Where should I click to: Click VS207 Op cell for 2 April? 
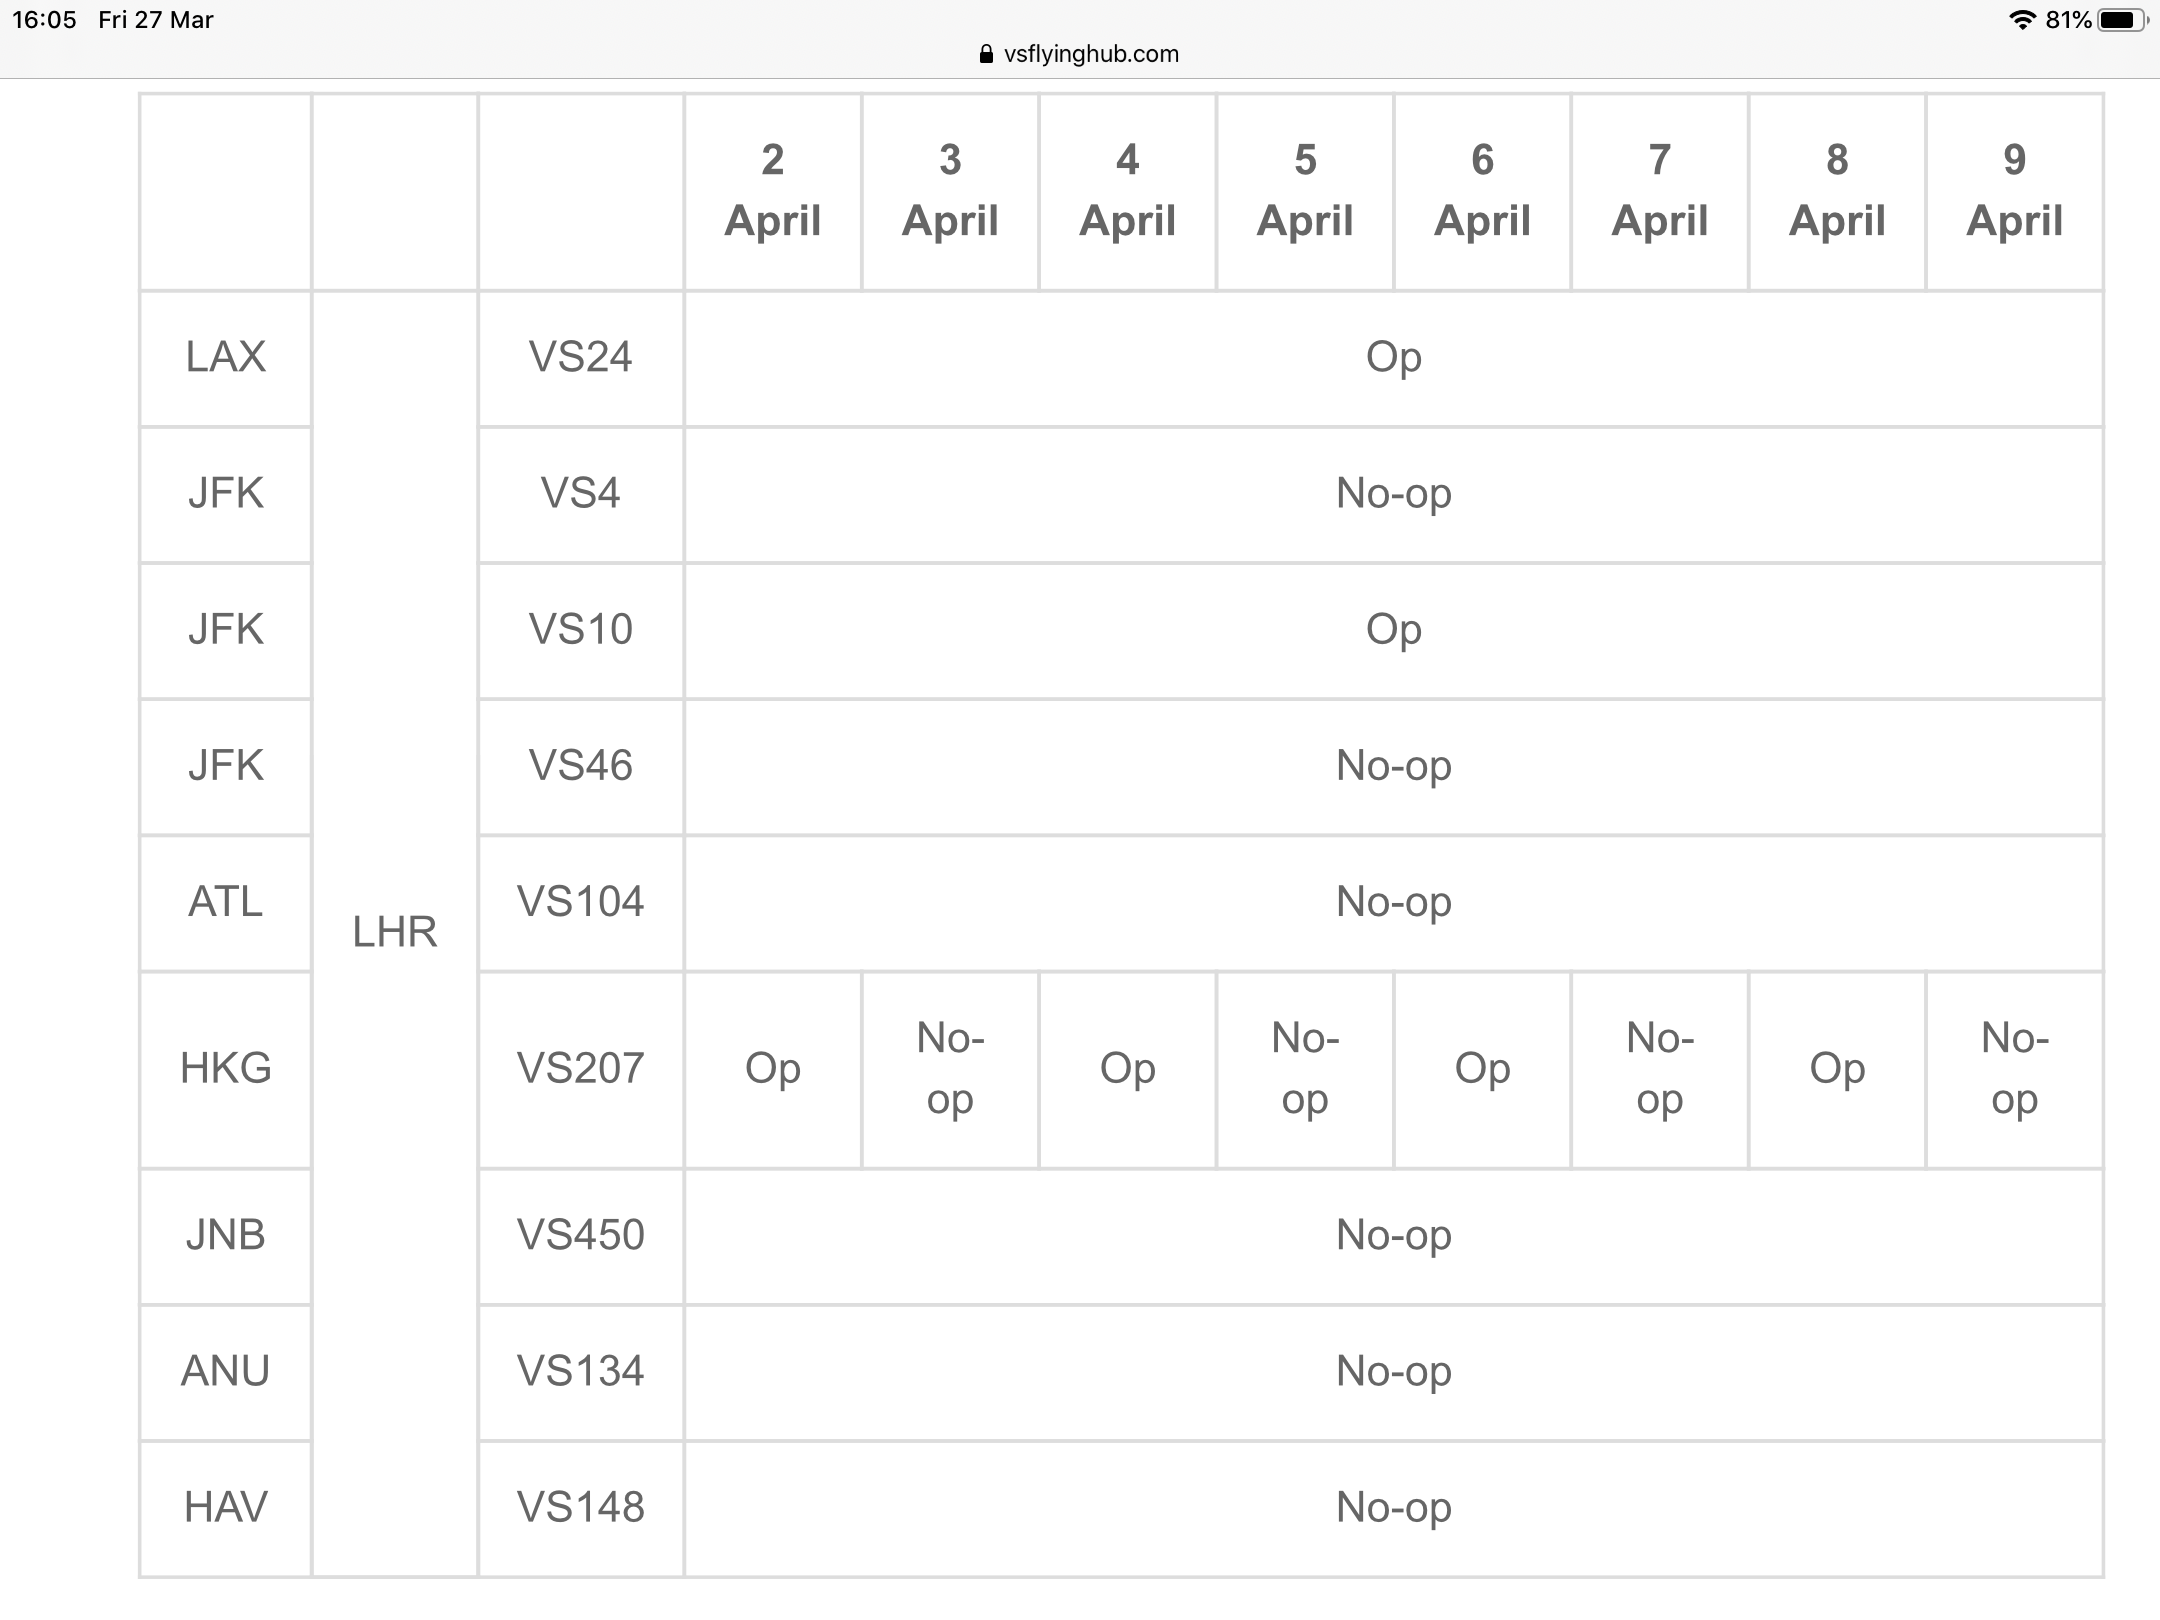[773, 1069]
